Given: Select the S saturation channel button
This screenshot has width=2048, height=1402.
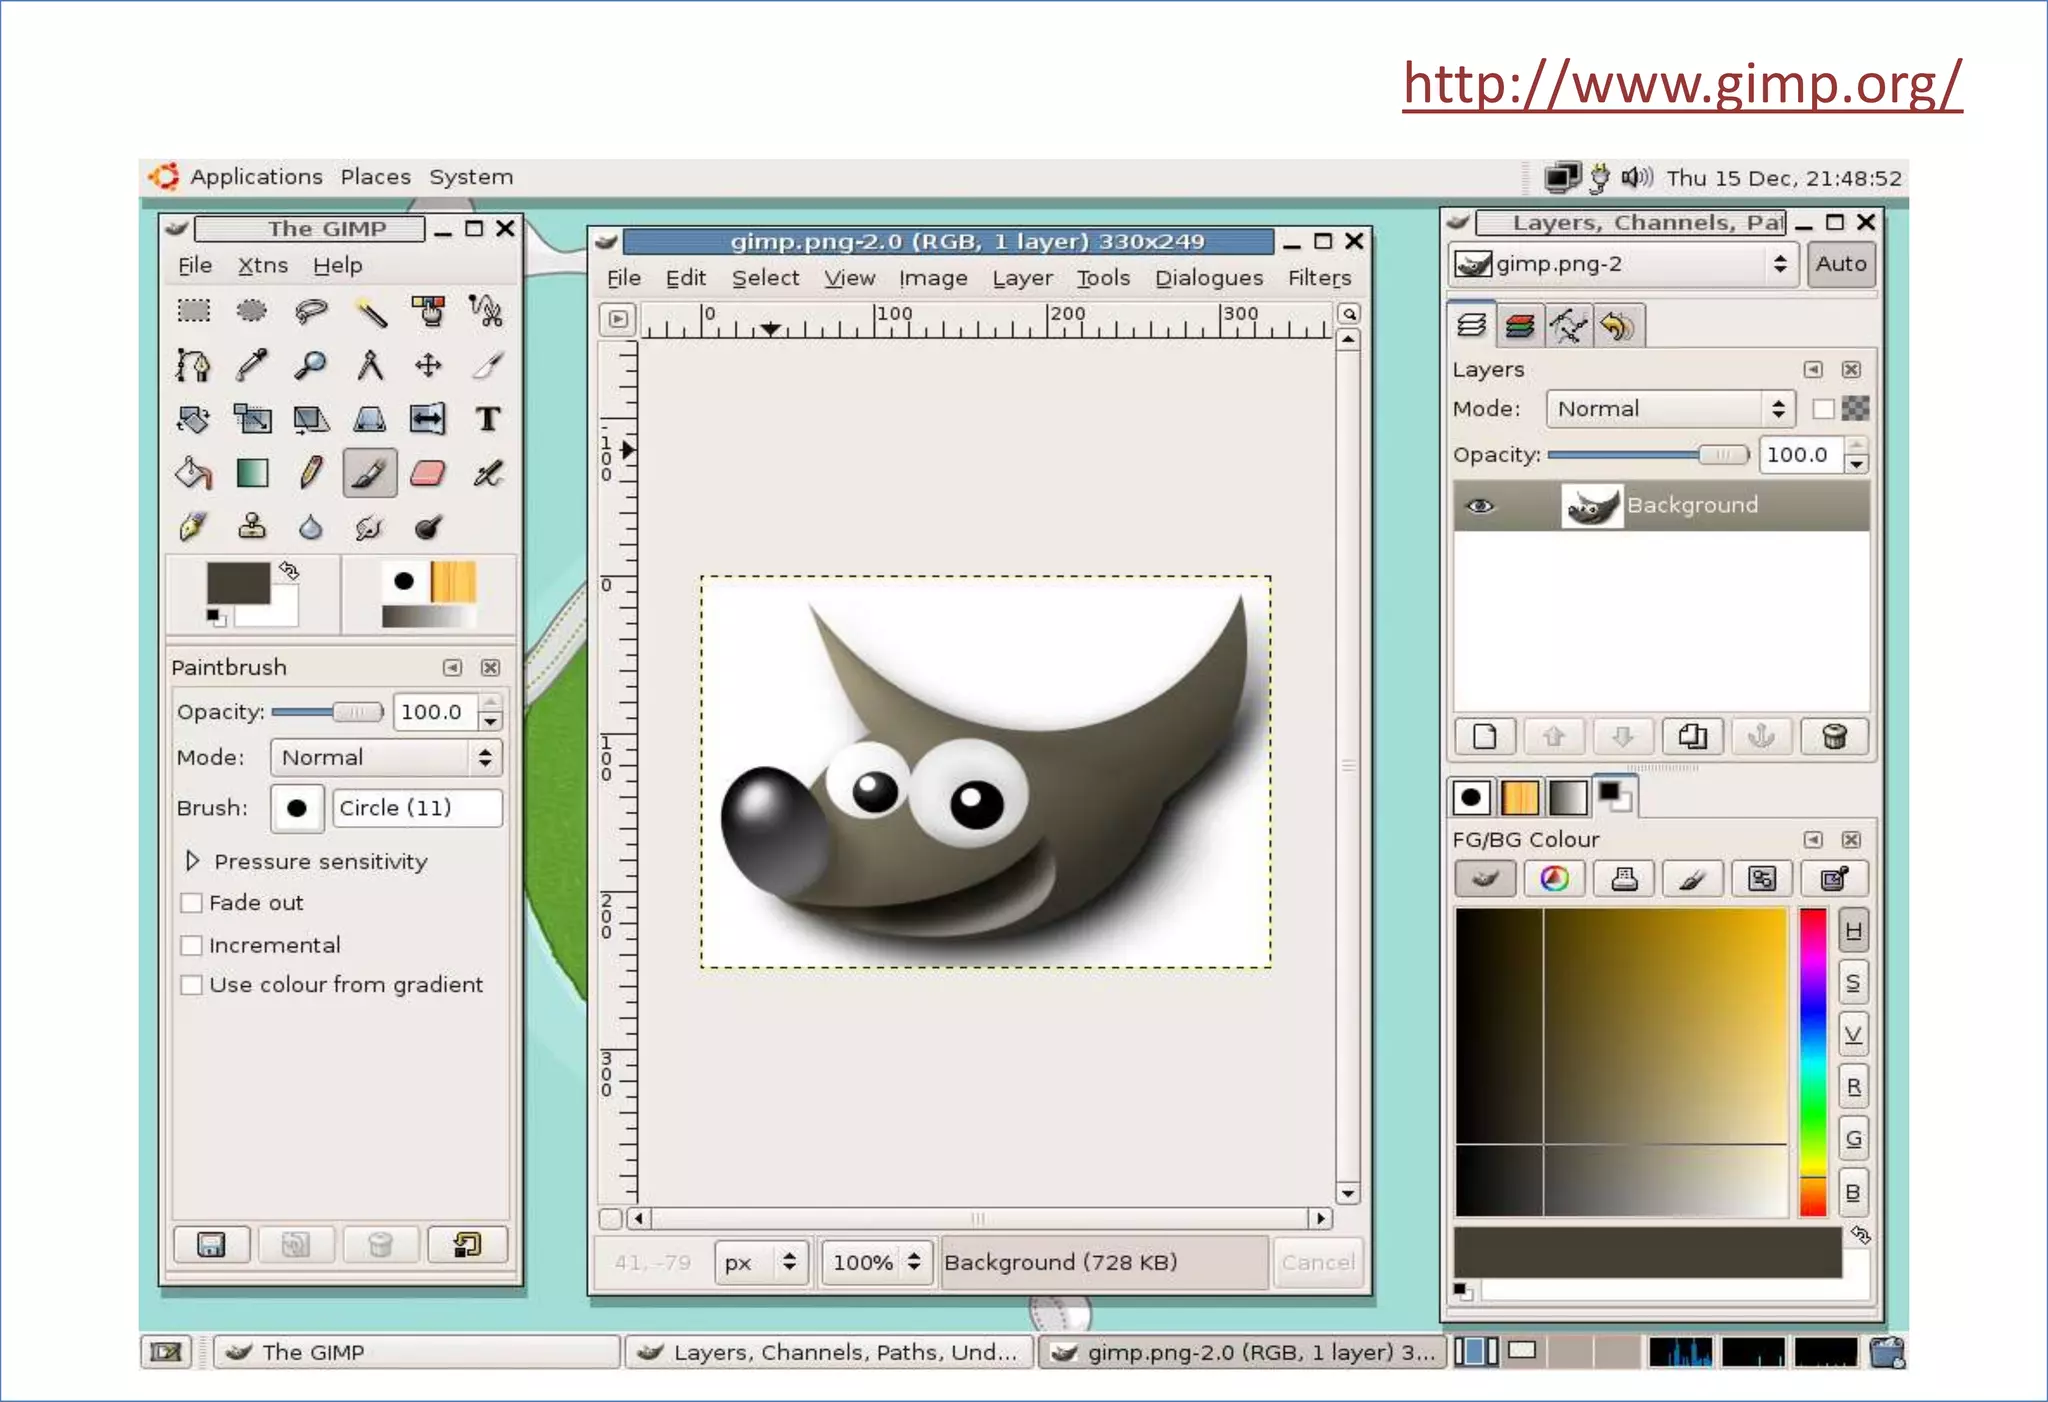Looking at the screenshot, I should click(1853, 983).
